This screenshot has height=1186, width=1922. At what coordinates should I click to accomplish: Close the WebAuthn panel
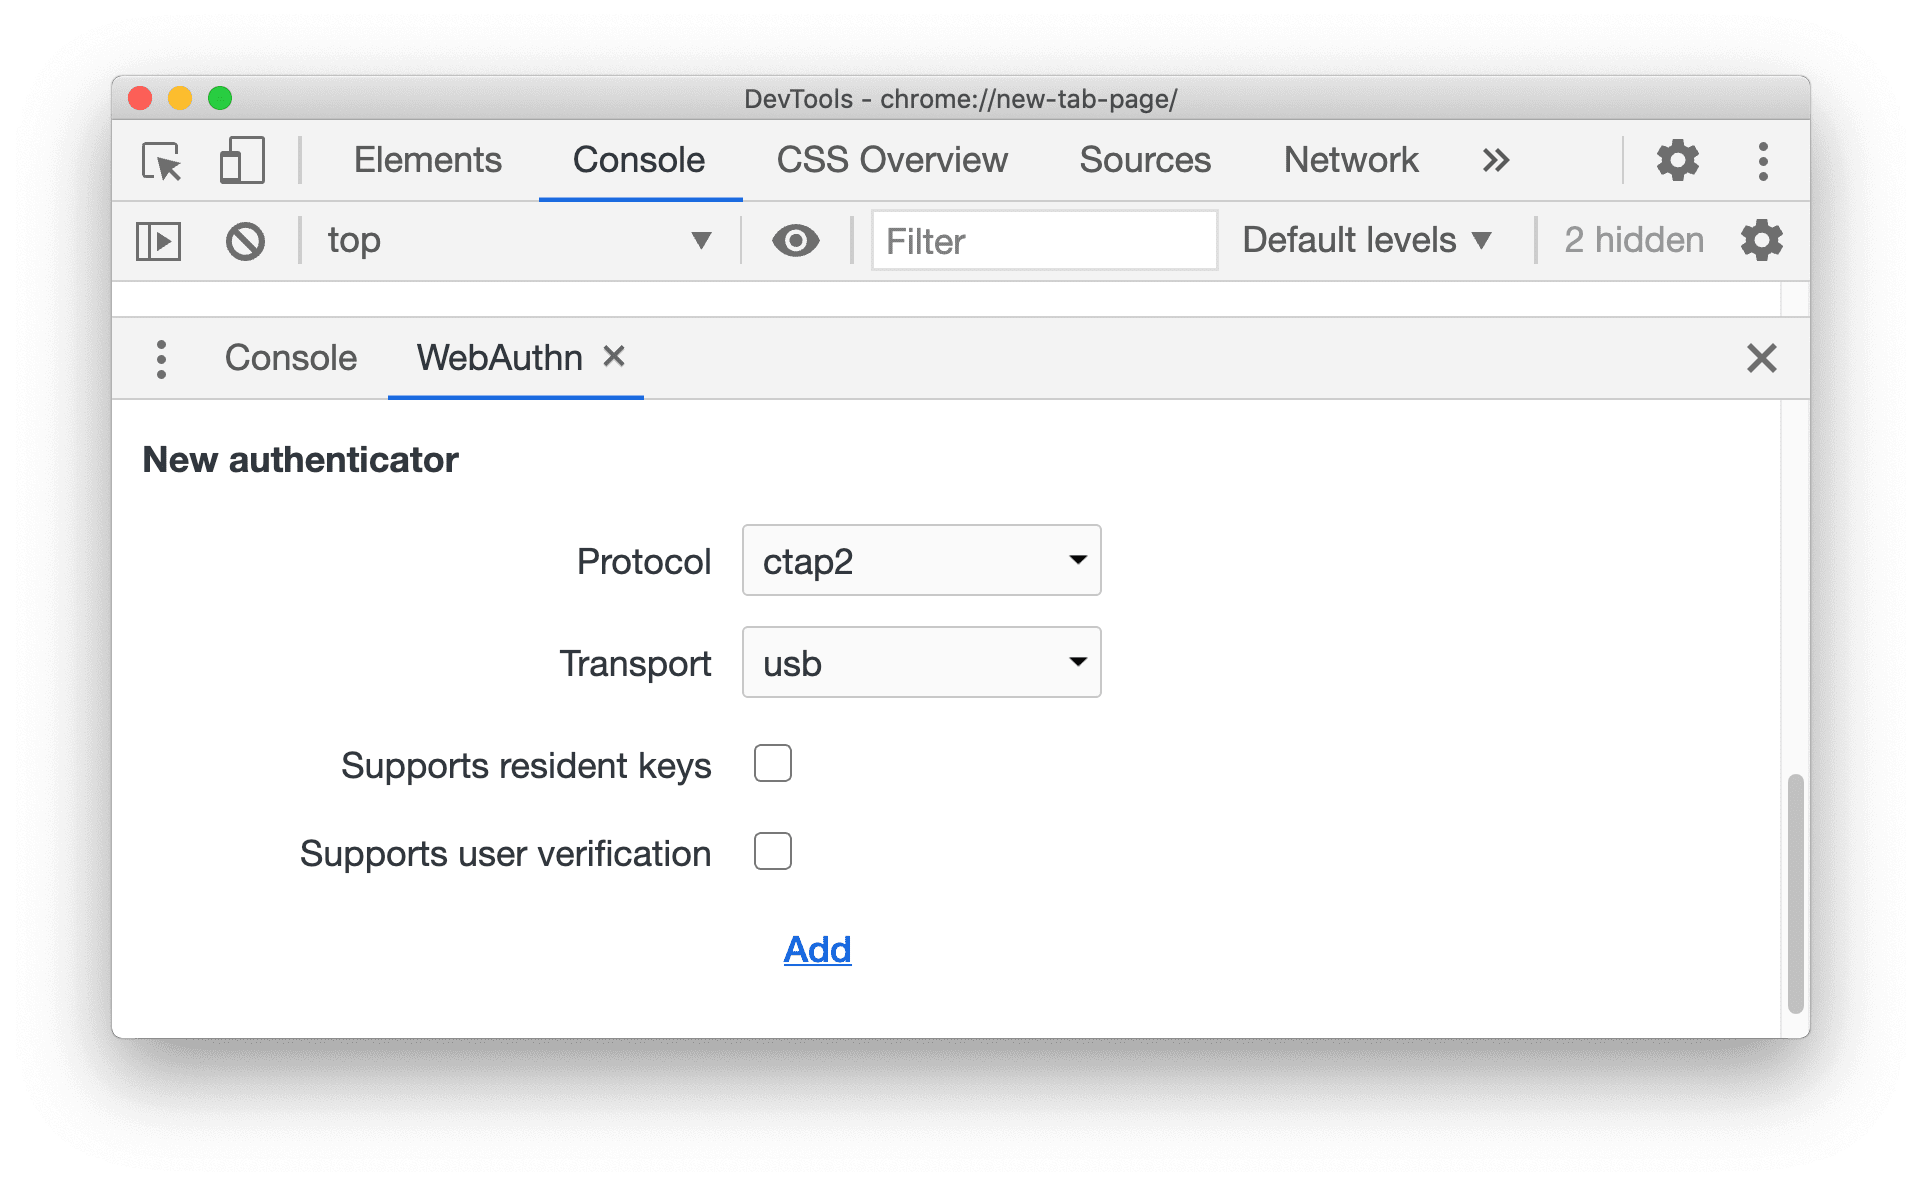616,358
